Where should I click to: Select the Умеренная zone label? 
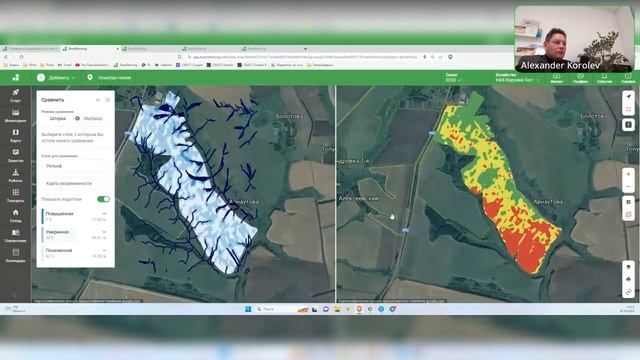(57, 232)
